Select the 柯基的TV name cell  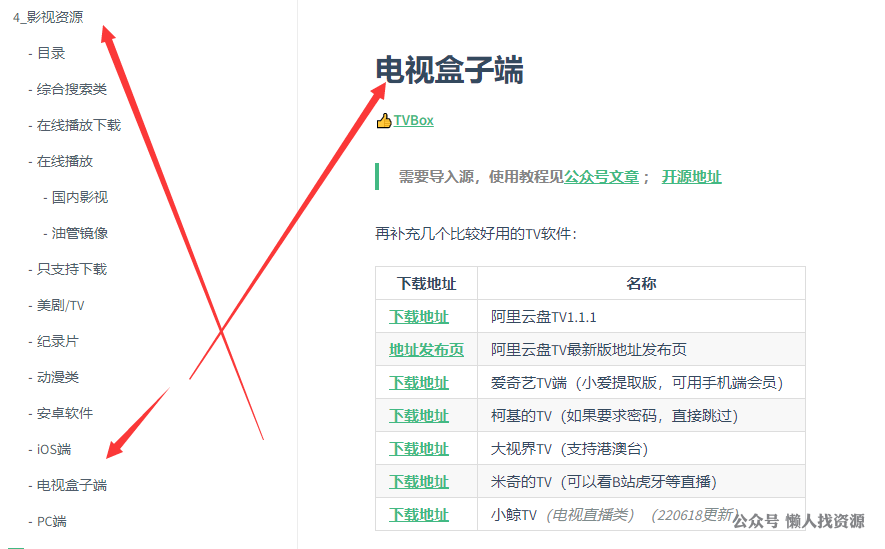point(641,416)
